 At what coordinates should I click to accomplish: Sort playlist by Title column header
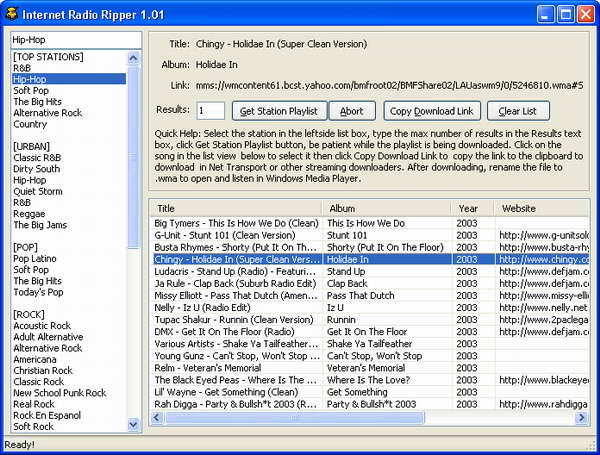(x=236, y=209)
